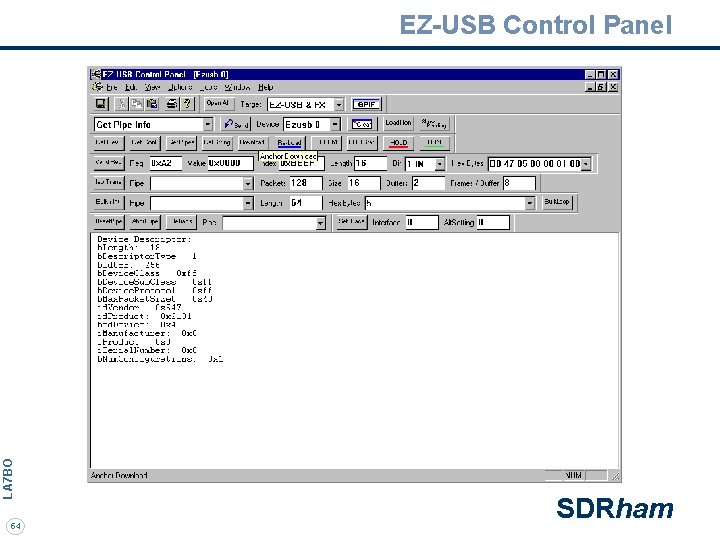This screenshot has height=540, width=720.
Task: Click the blue-underlined Re-Load button
Action: click(289, 143)
